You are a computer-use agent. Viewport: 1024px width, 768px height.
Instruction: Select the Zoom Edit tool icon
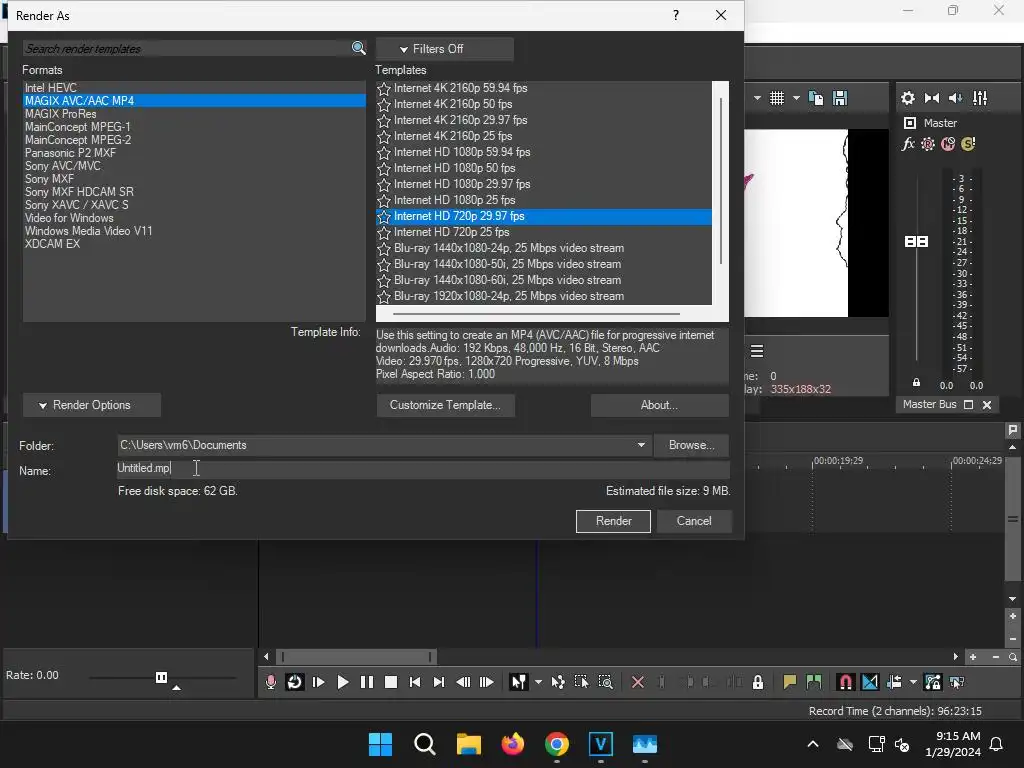pyautogui.click(x=605, y=682)
